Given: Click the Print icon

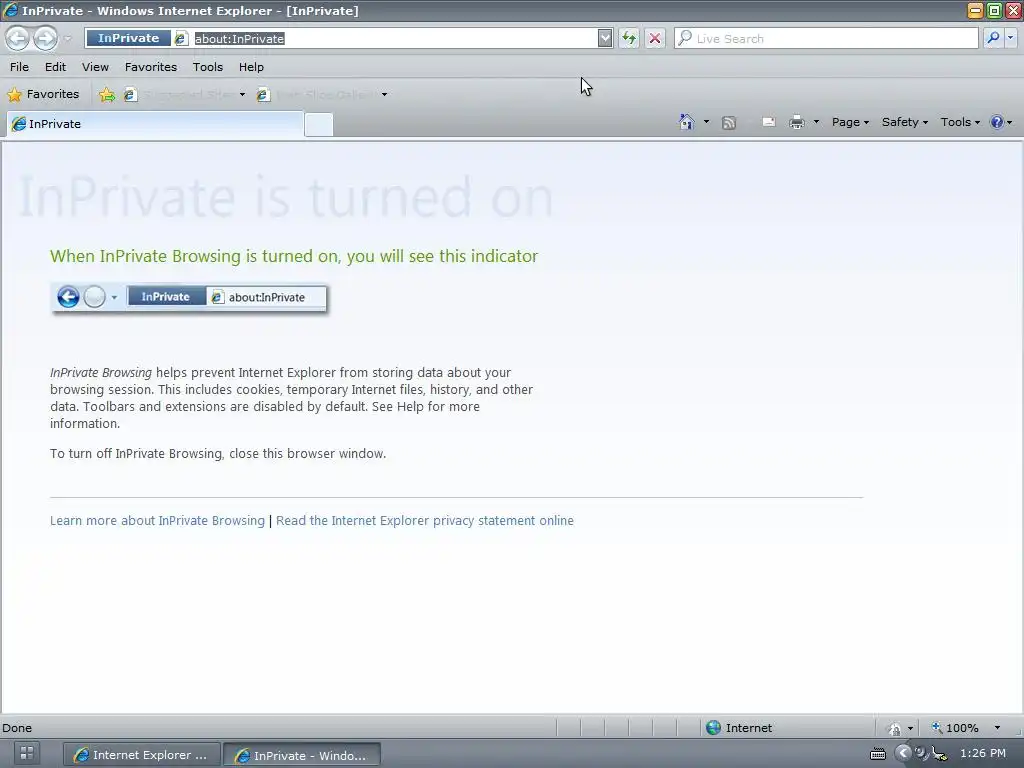Looking at the screenshot, I should 797,122.
